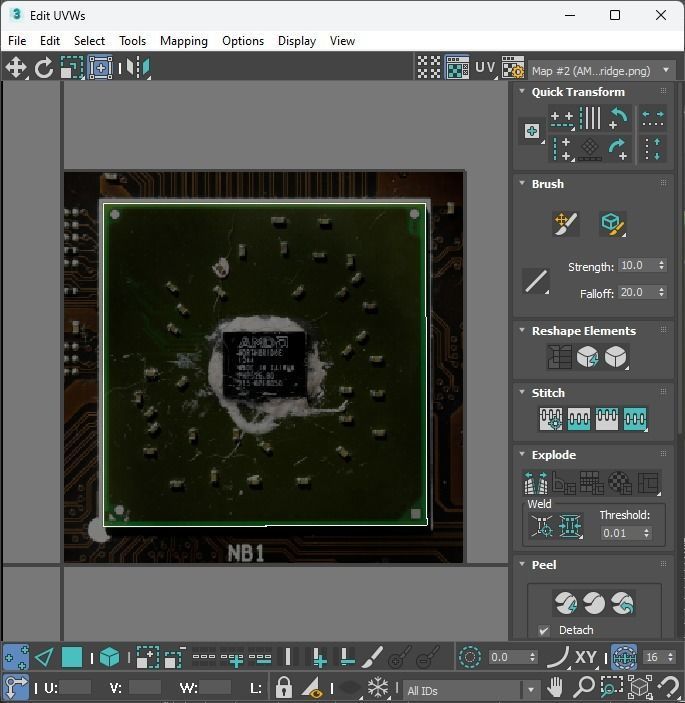Viewport: 685px width, 703px height.
Task: Rotate -90 degrees around pivot icon
Action: click(x=619, y=118)
